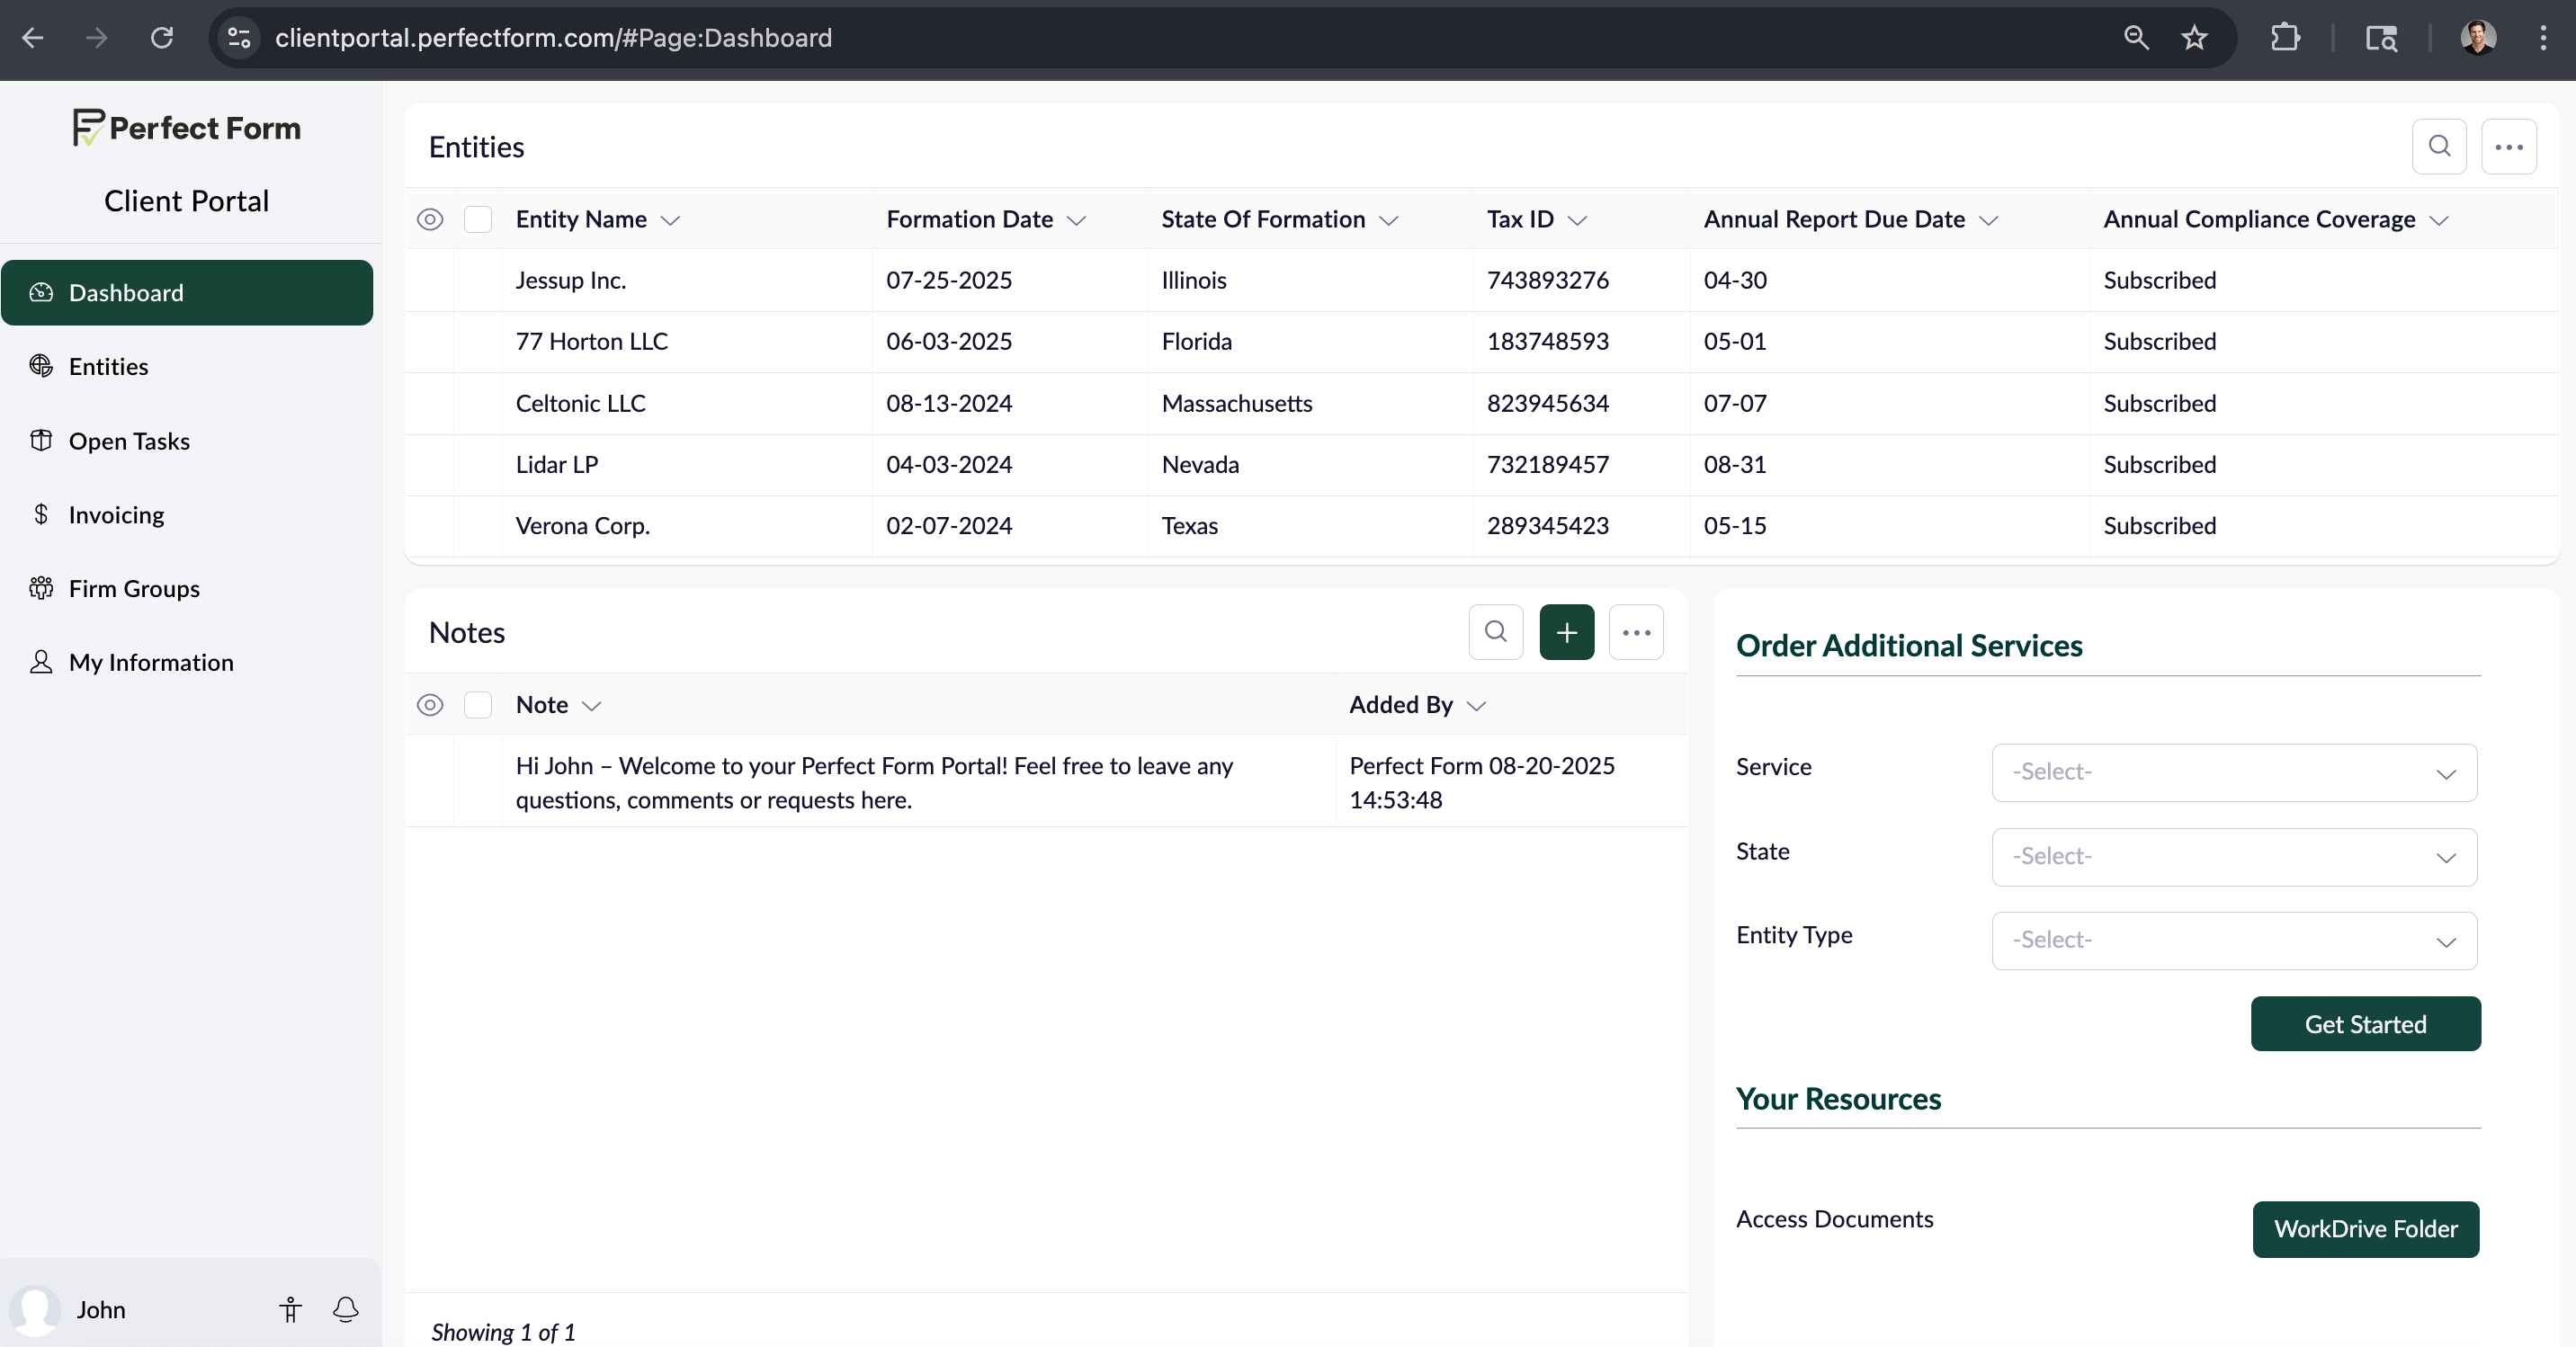2576x1347 pixels.
Task: Open the WorkDrive Folder button
Action: (x=2365, y=1229)
